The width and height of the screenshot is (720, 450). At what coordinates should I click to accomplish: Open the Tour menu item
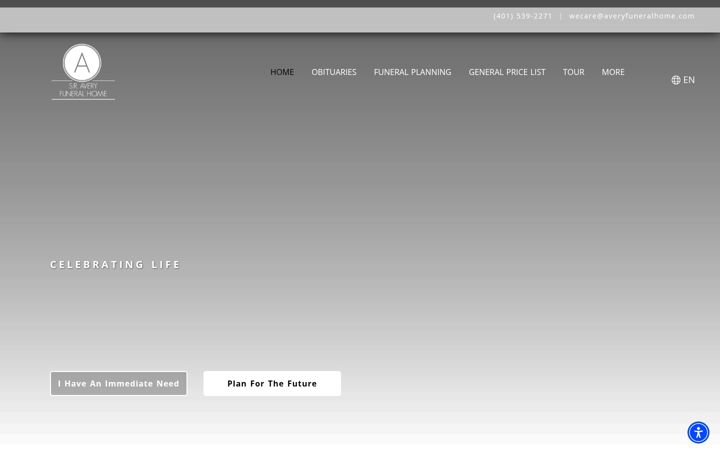574,72
